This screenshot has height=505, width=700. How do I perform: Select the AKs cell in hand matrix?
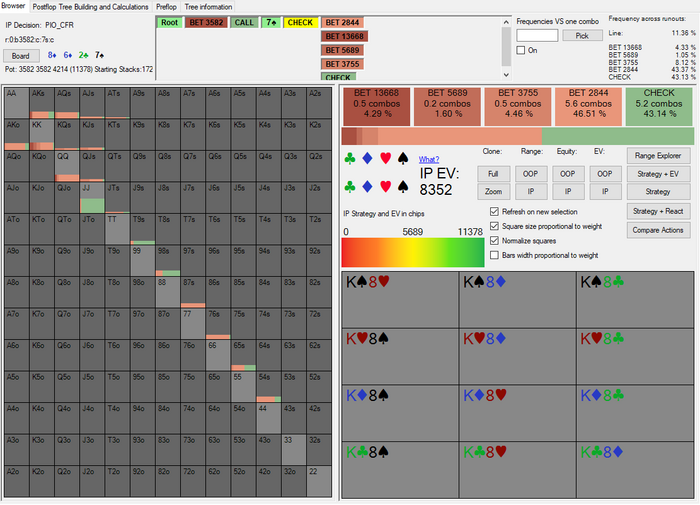coord(42,103)
